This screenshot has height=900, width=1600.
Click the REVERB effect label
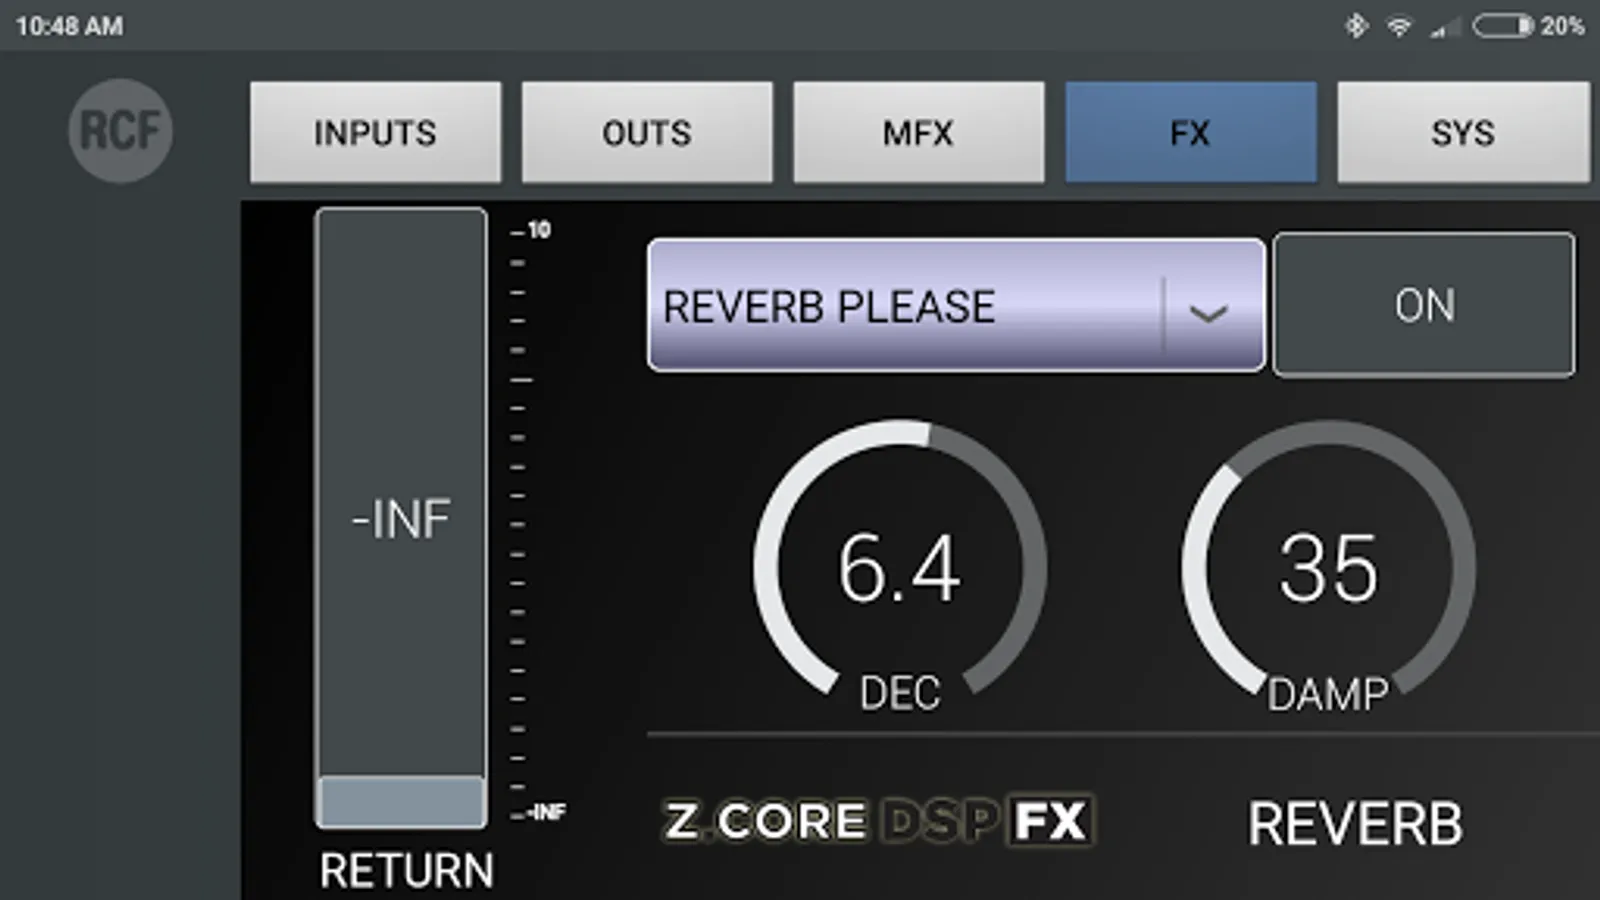click(1355, 824)
